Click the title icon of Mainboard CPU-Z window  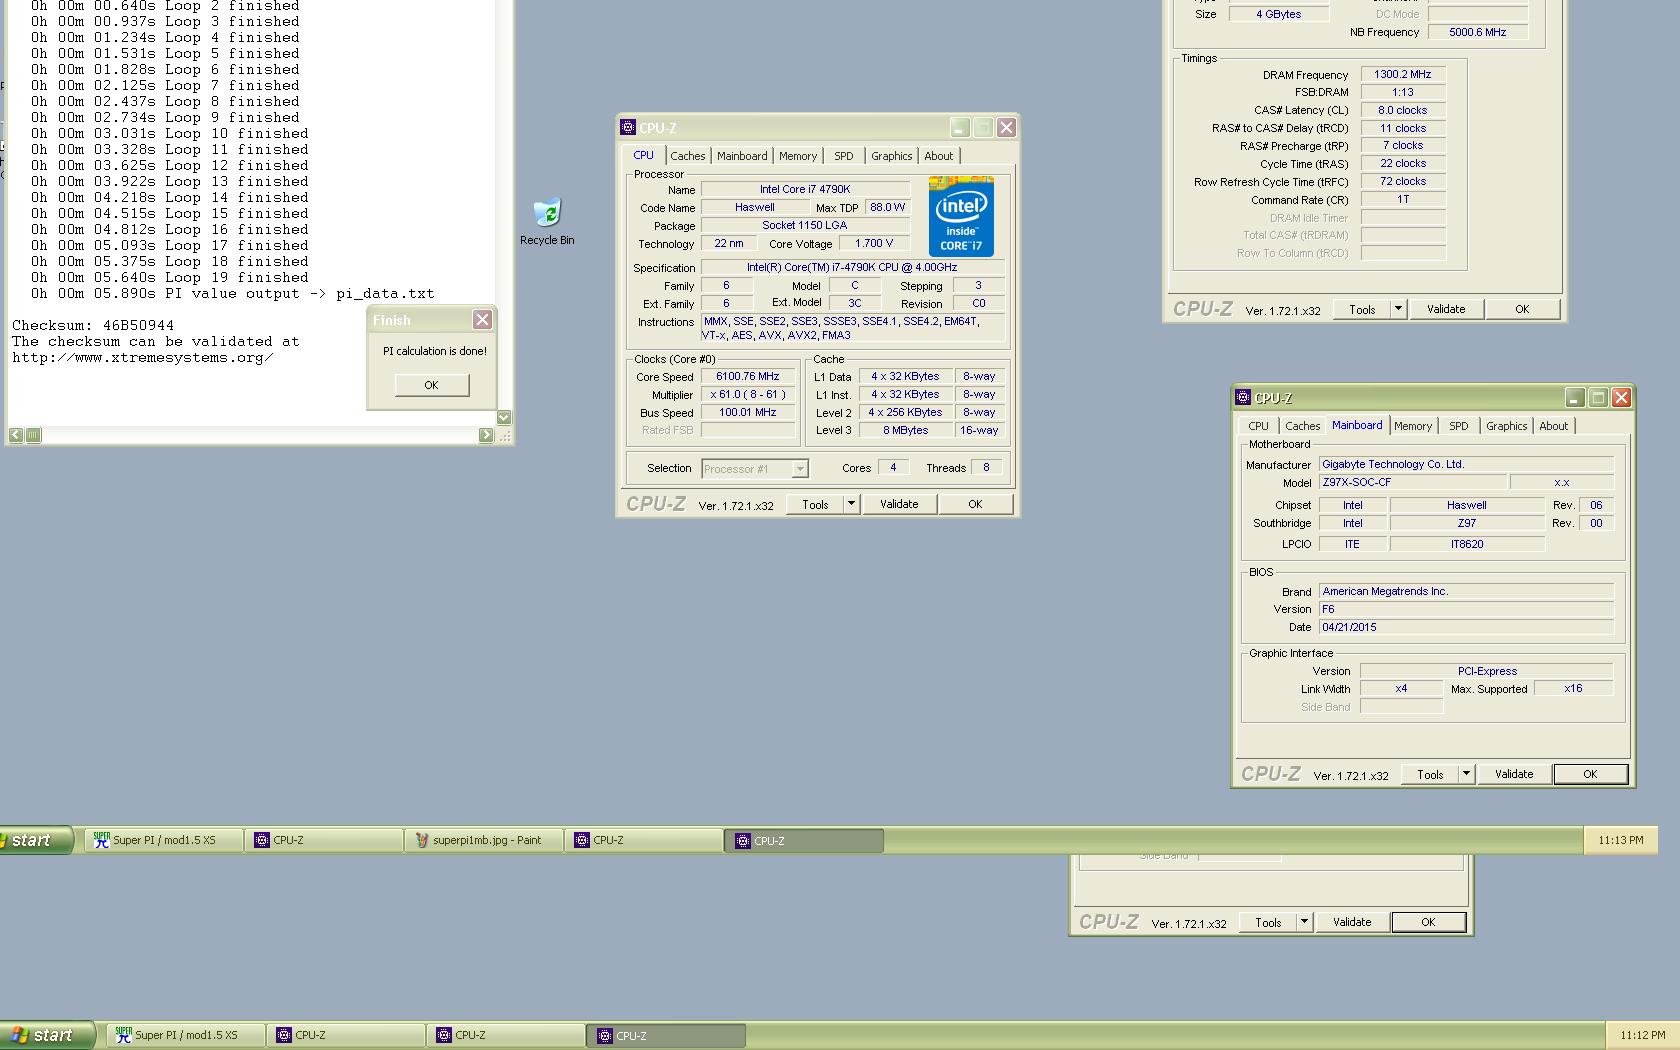pos(1243,397)
